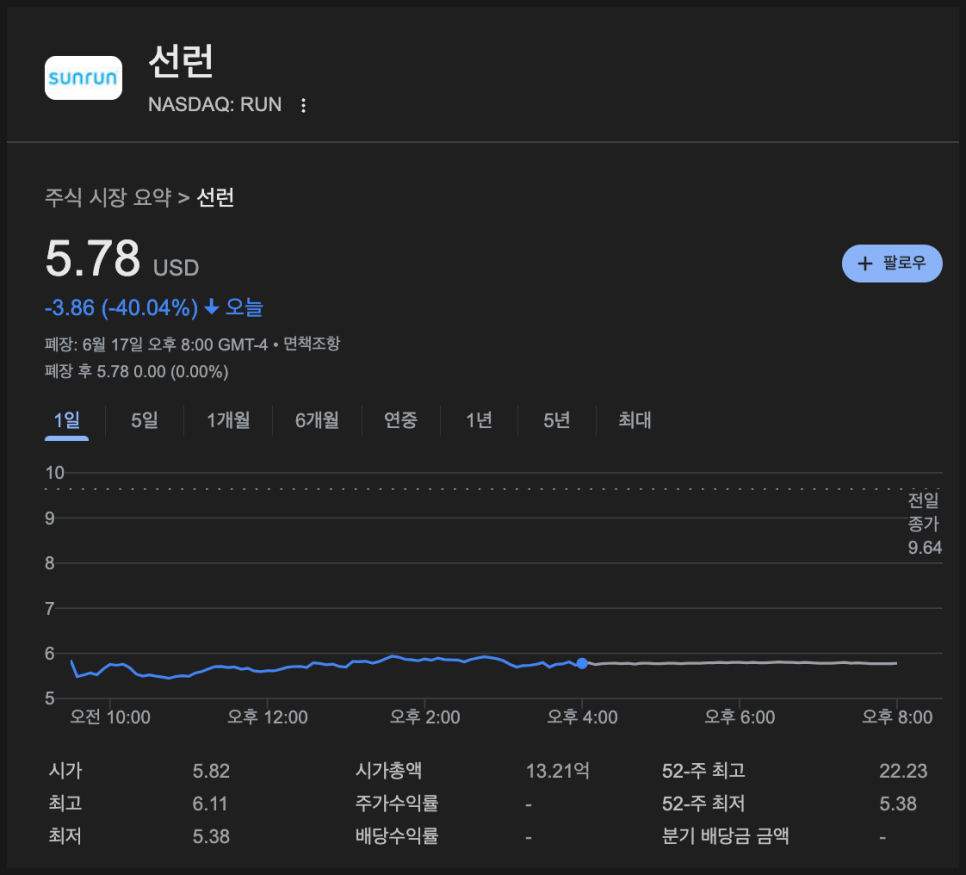Click the 분기 배당금 금액 label
Image resolution: width=966 pixels, height=875 pixels.
click(x=725, y=836)
